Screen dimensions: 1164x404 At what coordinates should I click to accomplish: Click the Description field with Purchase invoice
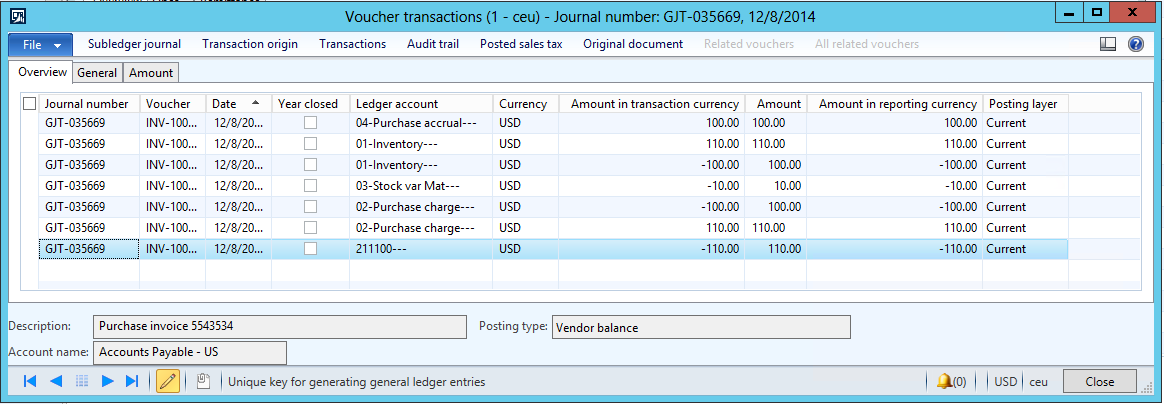[280, 327]
